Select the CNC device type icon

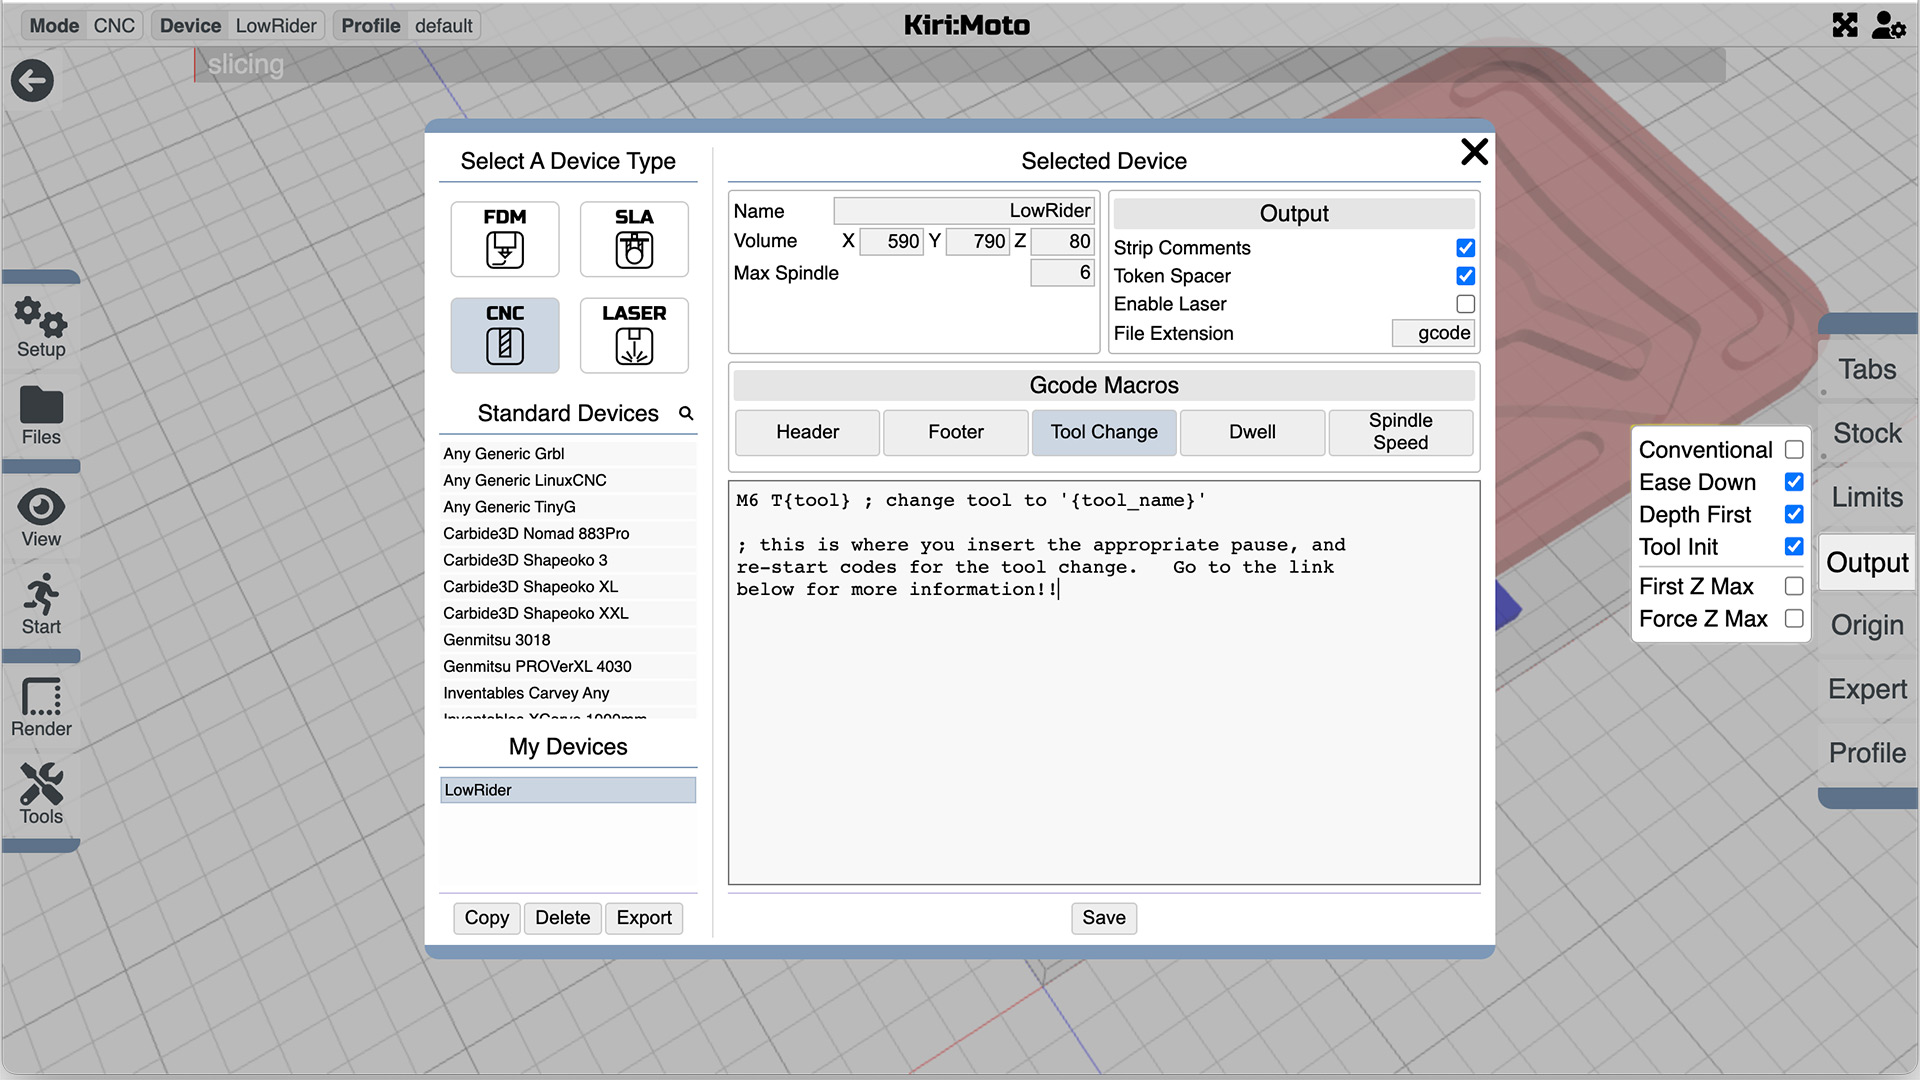tap(505, 335)
